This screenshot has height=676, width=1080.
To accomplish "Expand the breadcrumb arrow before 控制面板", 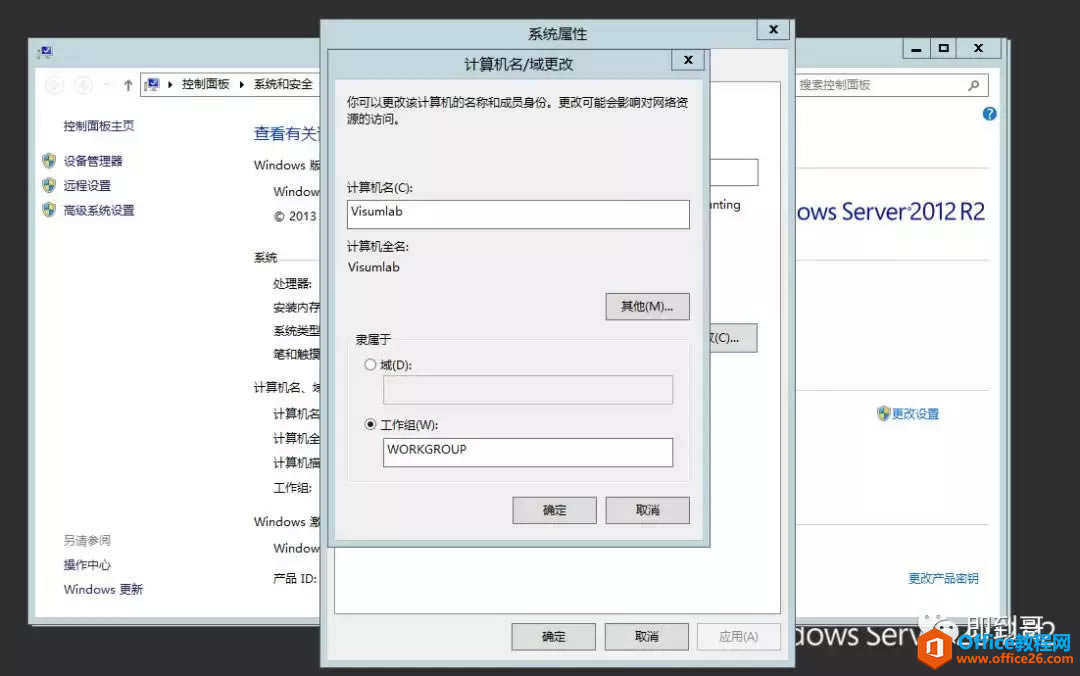I will pos(170,84).
